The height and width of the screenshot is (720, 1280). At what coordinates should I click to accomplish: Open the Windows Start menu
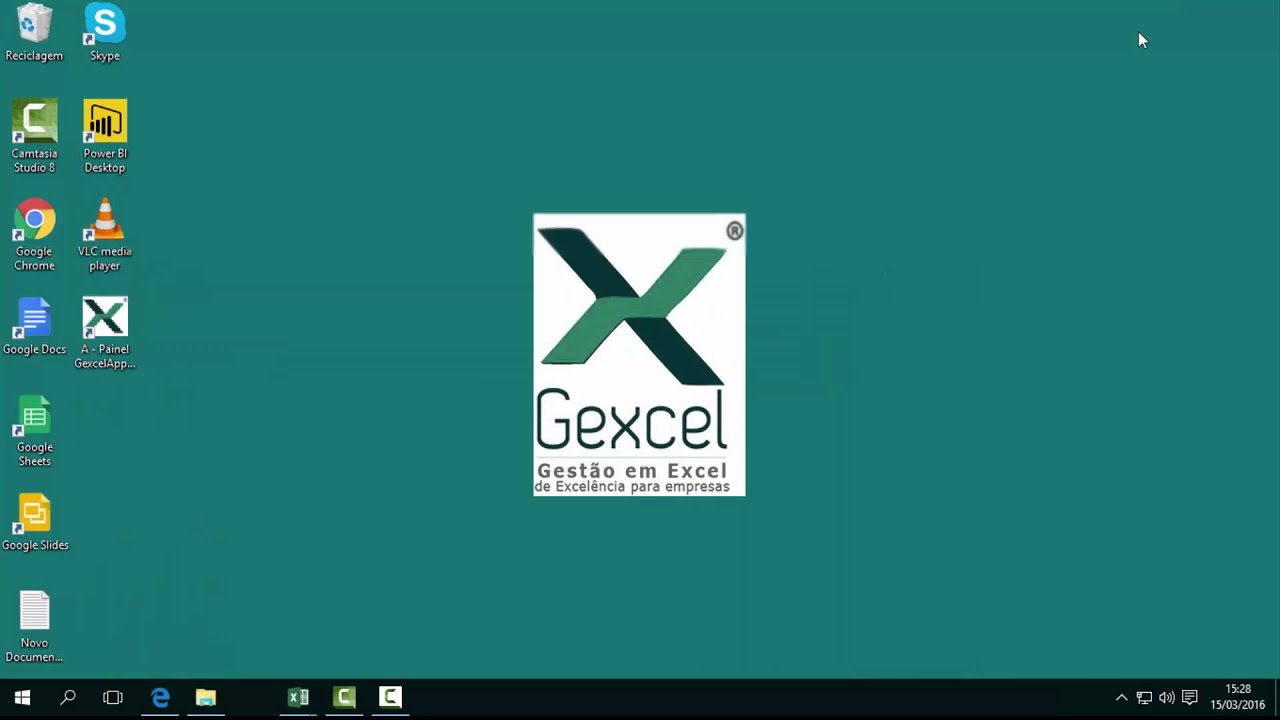[22, 698]
